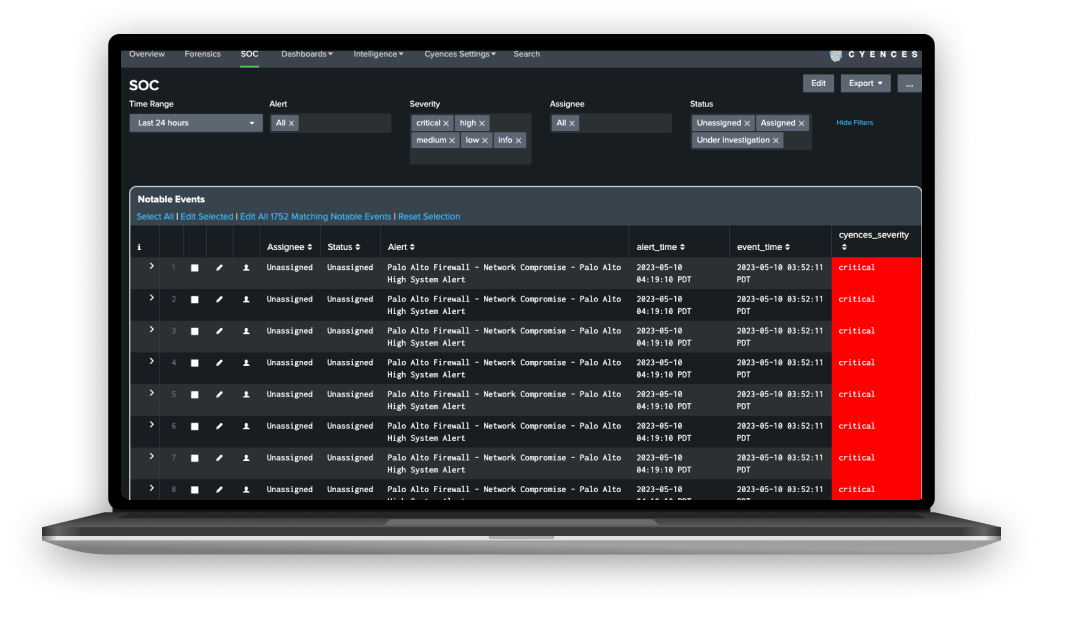The image size is (1092, 643).
Task: Sort table by alert_time column
Action: tap(660, 247)
